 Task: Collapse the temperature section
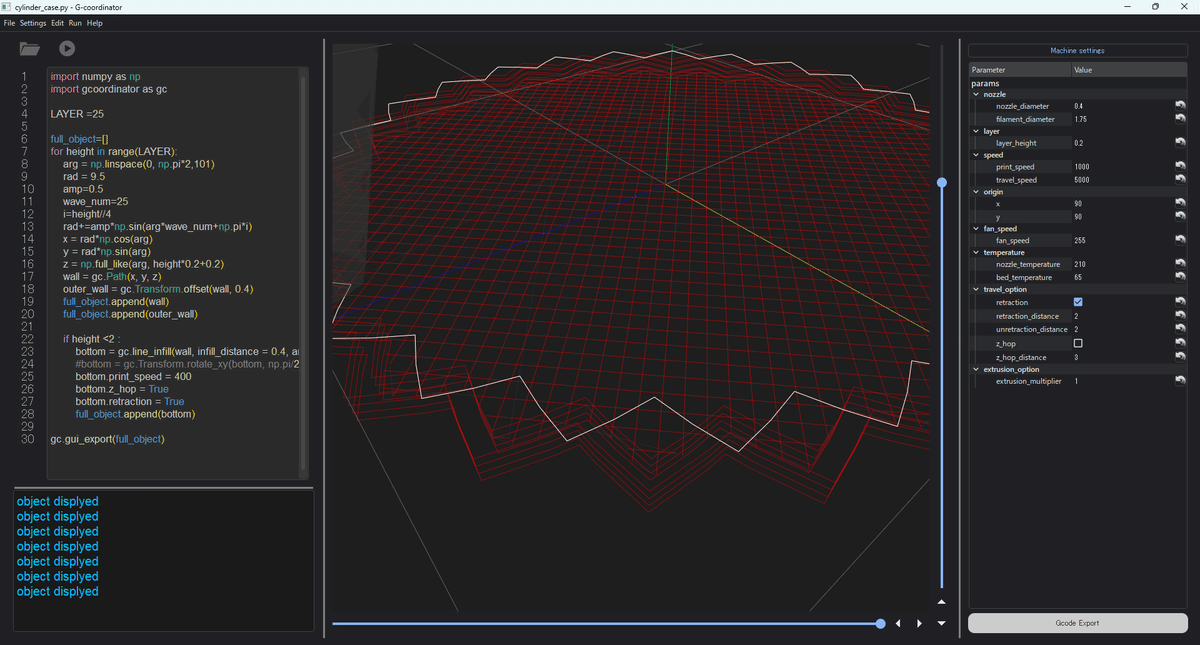975,252
